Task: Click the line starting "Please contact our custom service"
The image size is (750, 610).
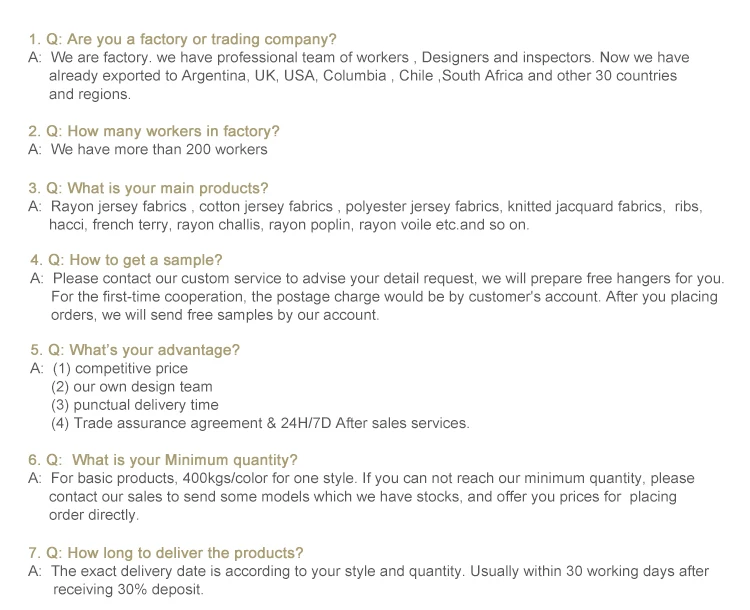Action: point(386,278)
